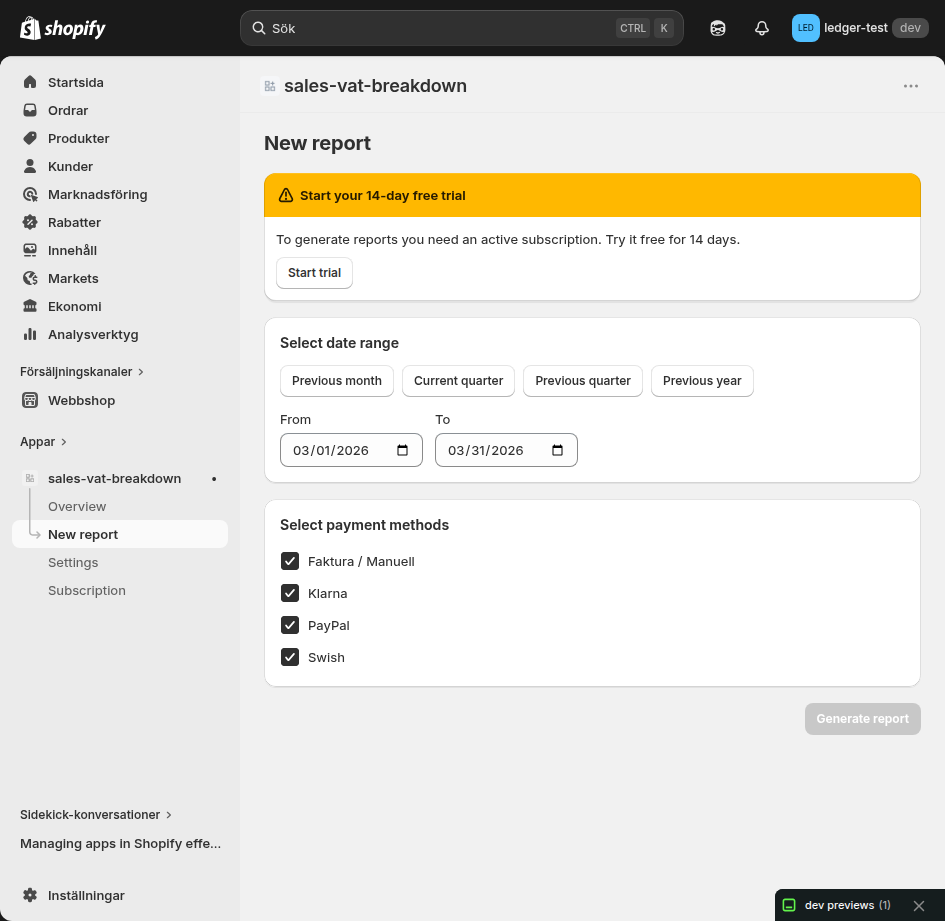This screenshot has height=921, width=945.
Task: Click the Marknadsföring megaphone icon
Action: pos(30,194)
